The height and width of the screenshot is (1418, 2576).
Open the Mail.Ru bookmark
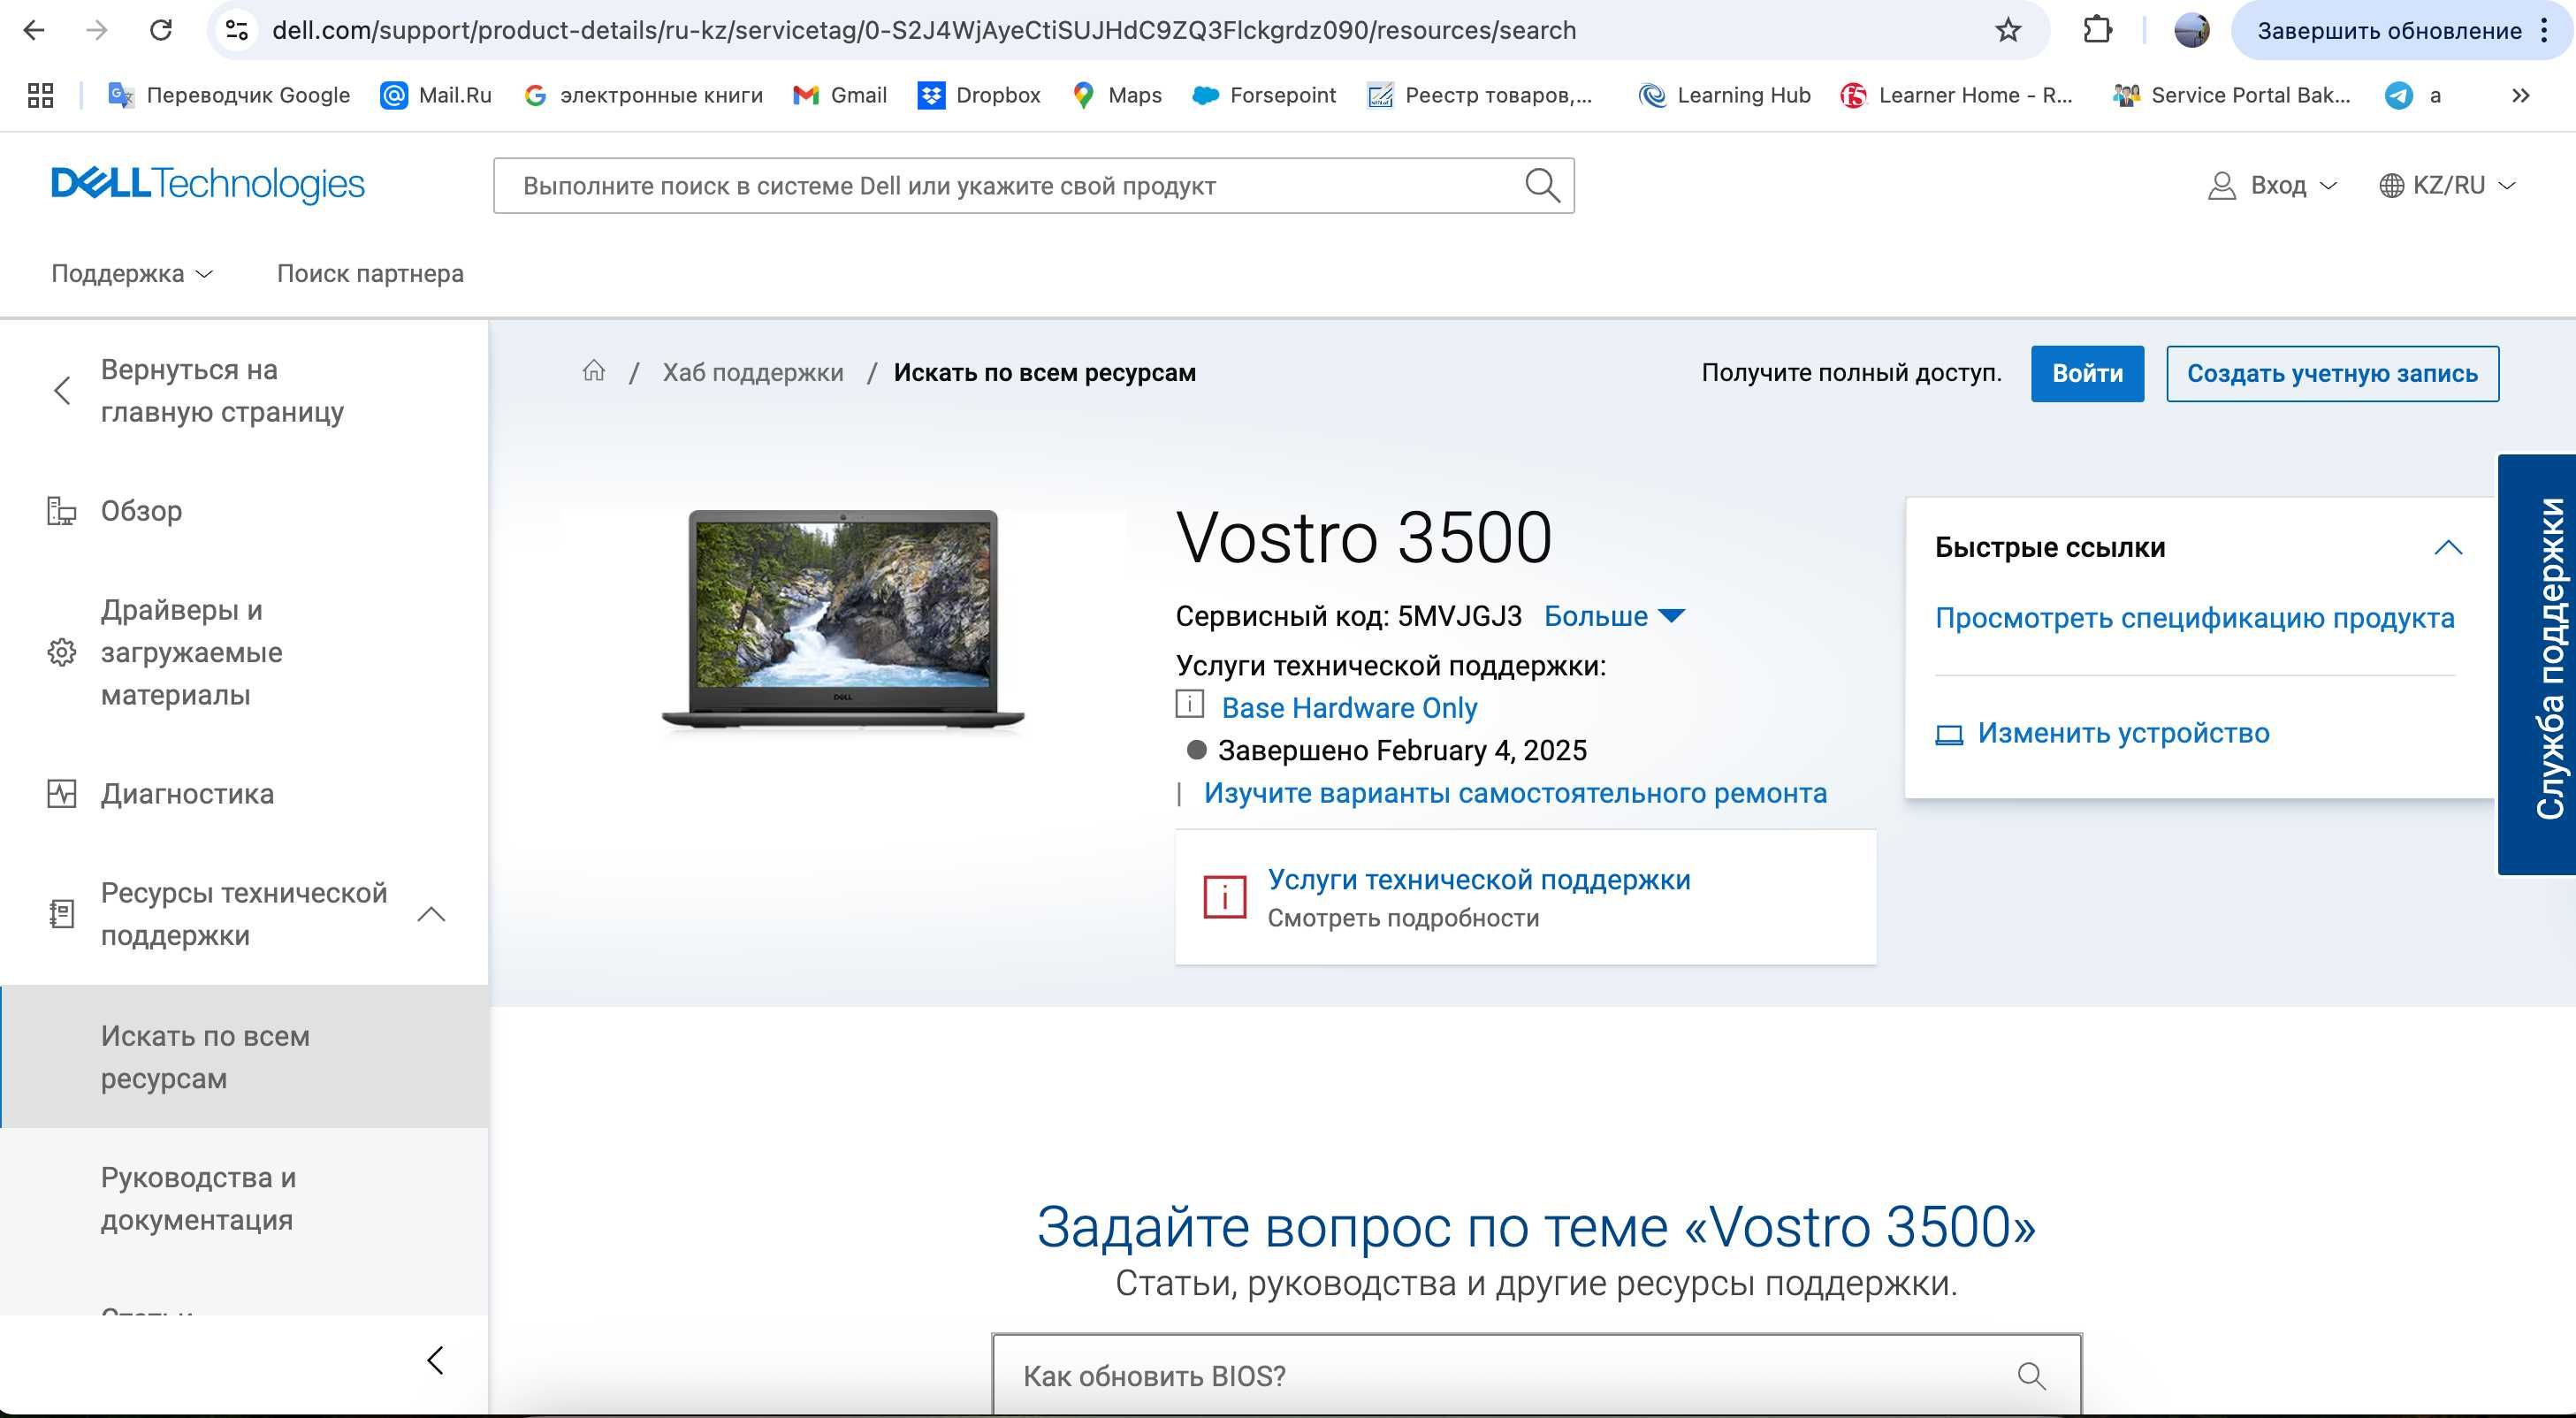coord(436,95)
